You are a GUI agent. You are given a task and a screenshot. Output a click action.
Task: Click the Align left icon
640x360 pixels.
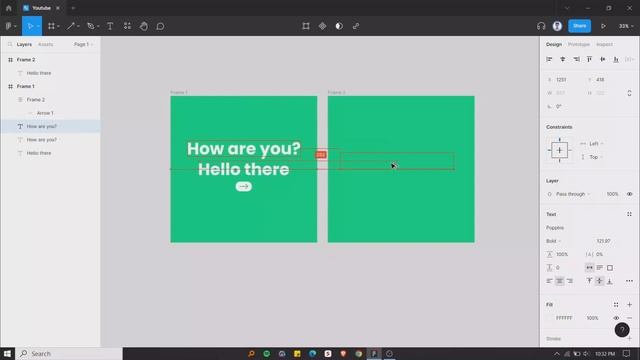pyautogui.click(x=549, y=60)
